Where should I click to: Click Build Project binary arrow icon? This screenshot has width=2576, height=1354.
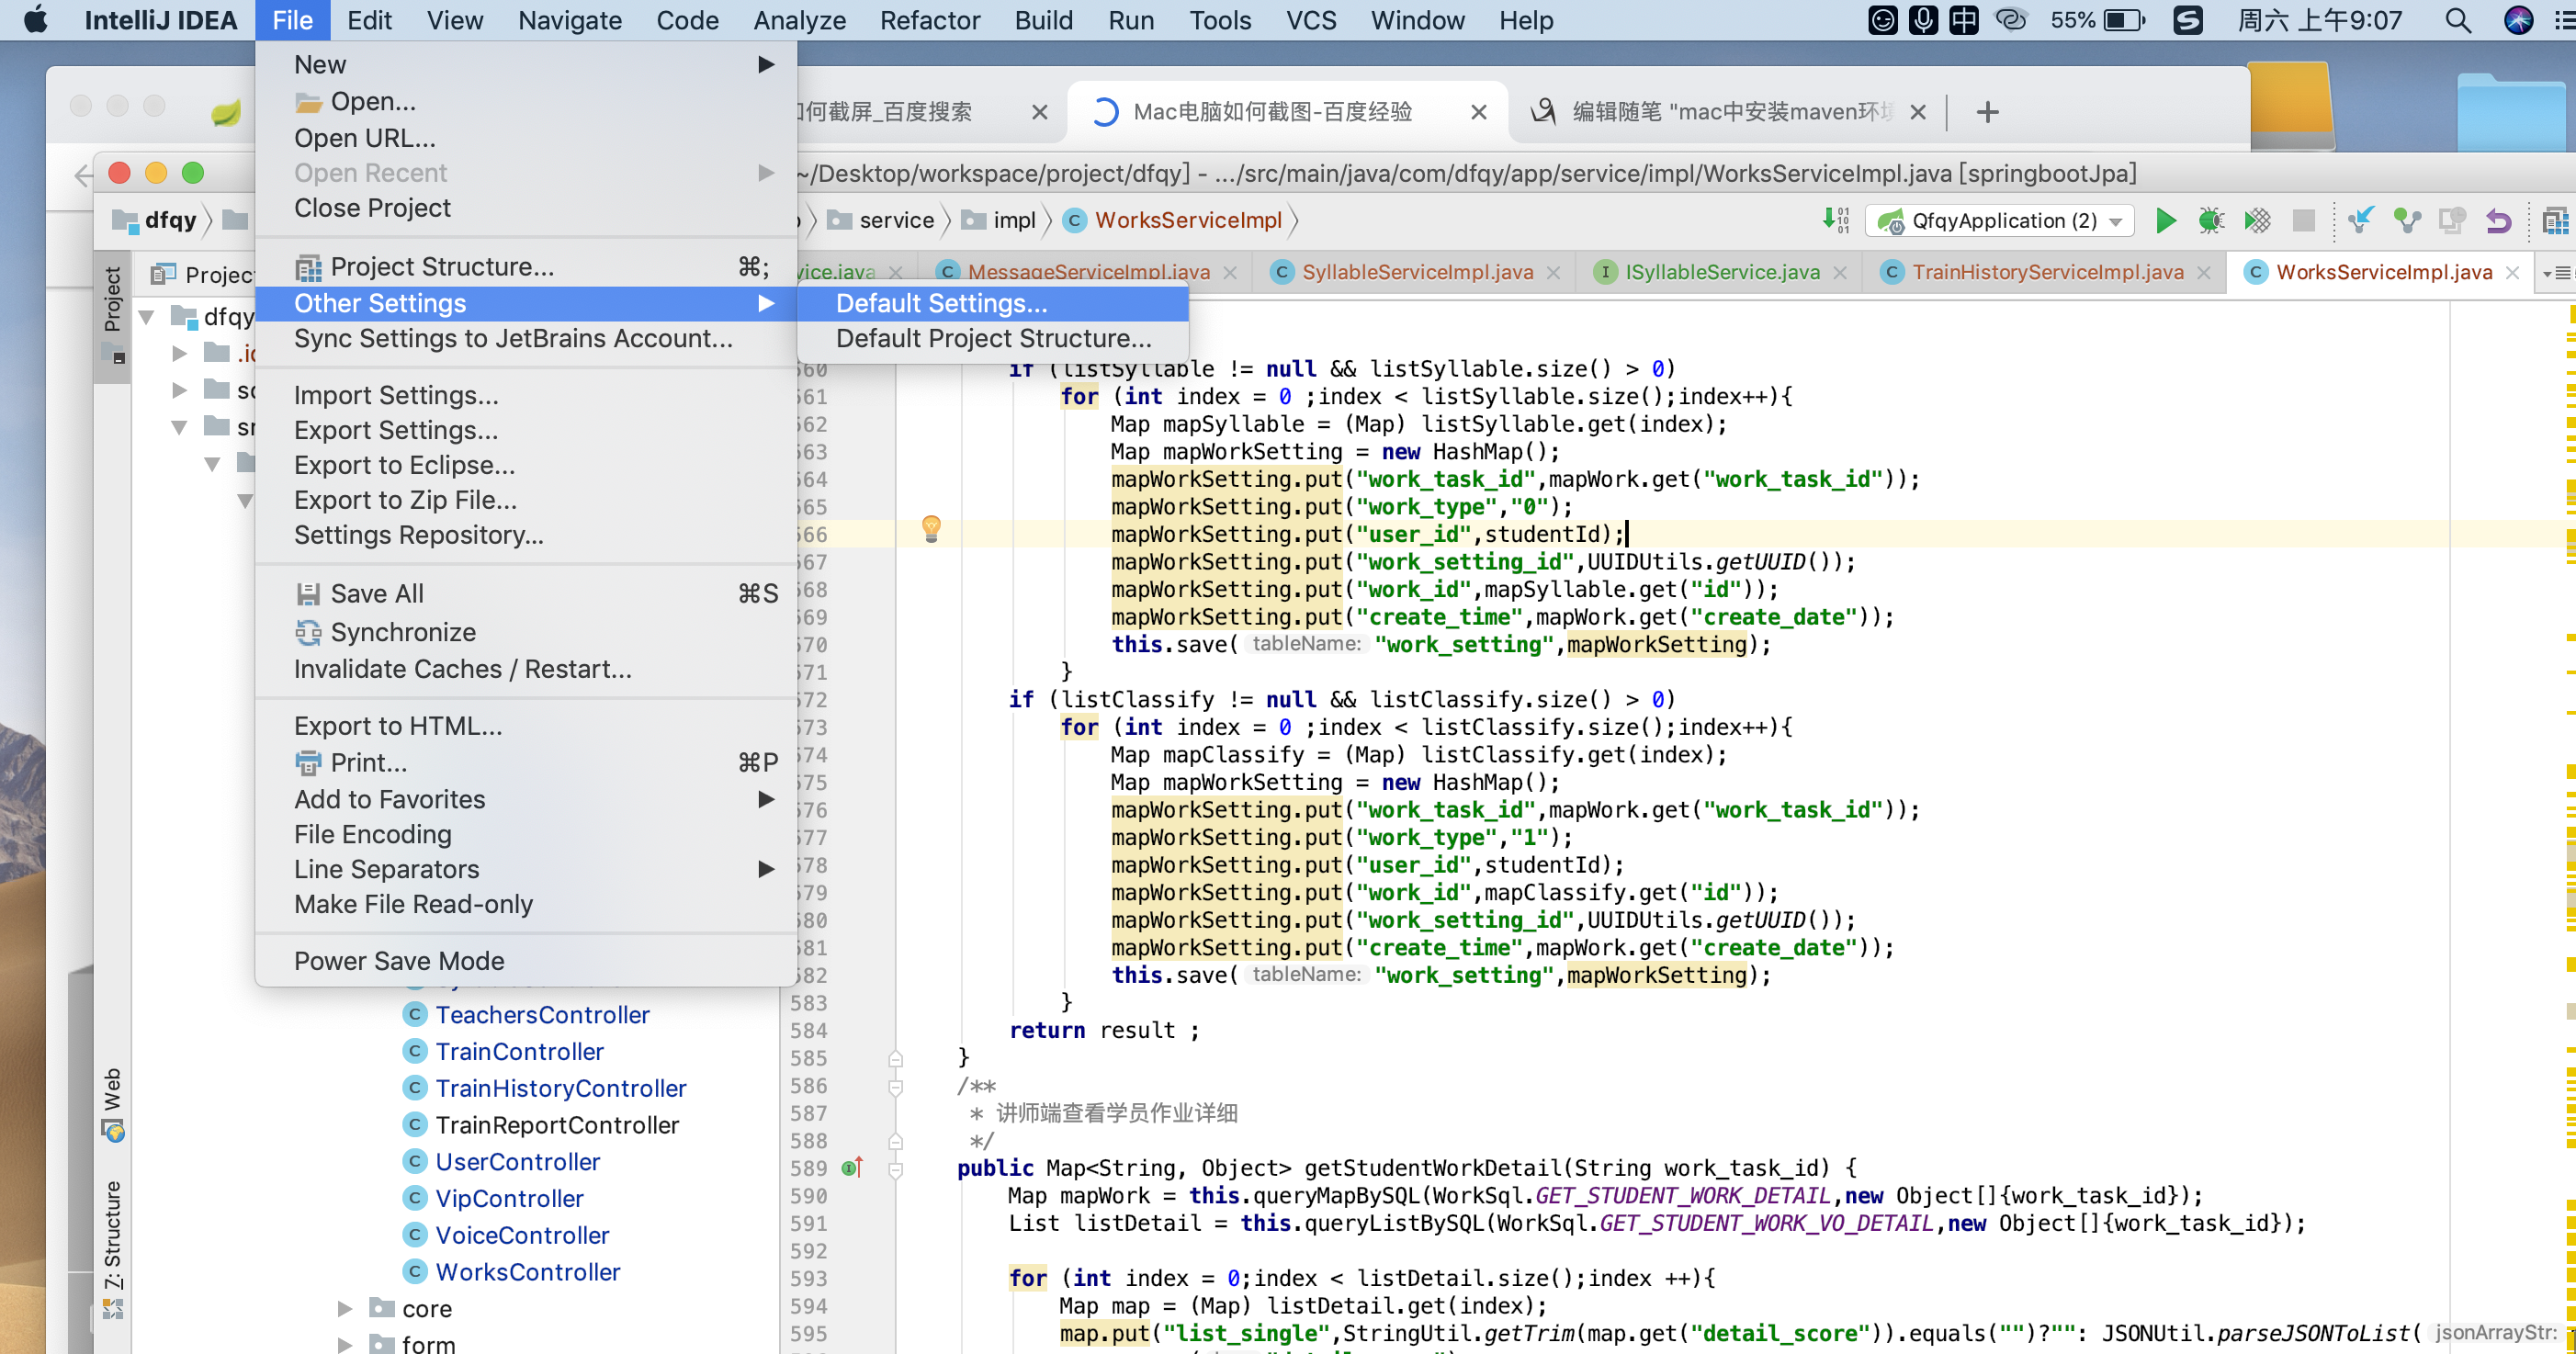(1835, 220)
